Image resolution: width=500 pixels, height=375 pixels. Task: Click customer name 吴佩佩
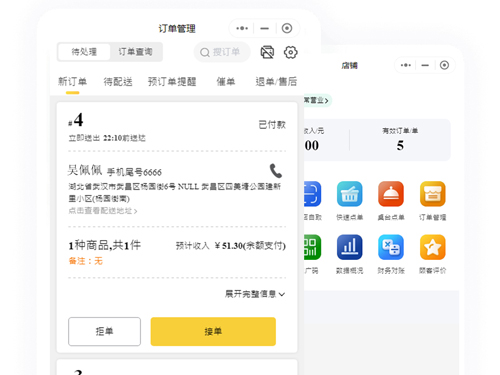pos(85,170)
